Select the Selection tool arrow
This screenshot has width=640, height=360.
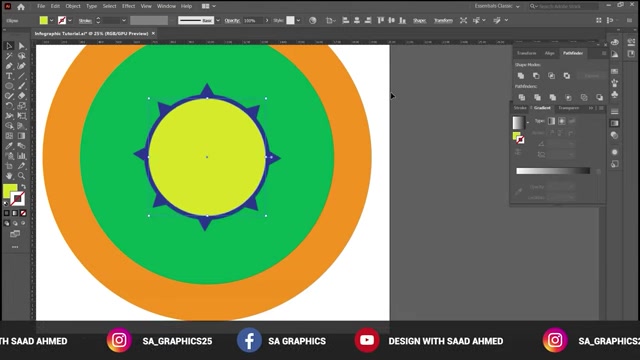(9, 46)
